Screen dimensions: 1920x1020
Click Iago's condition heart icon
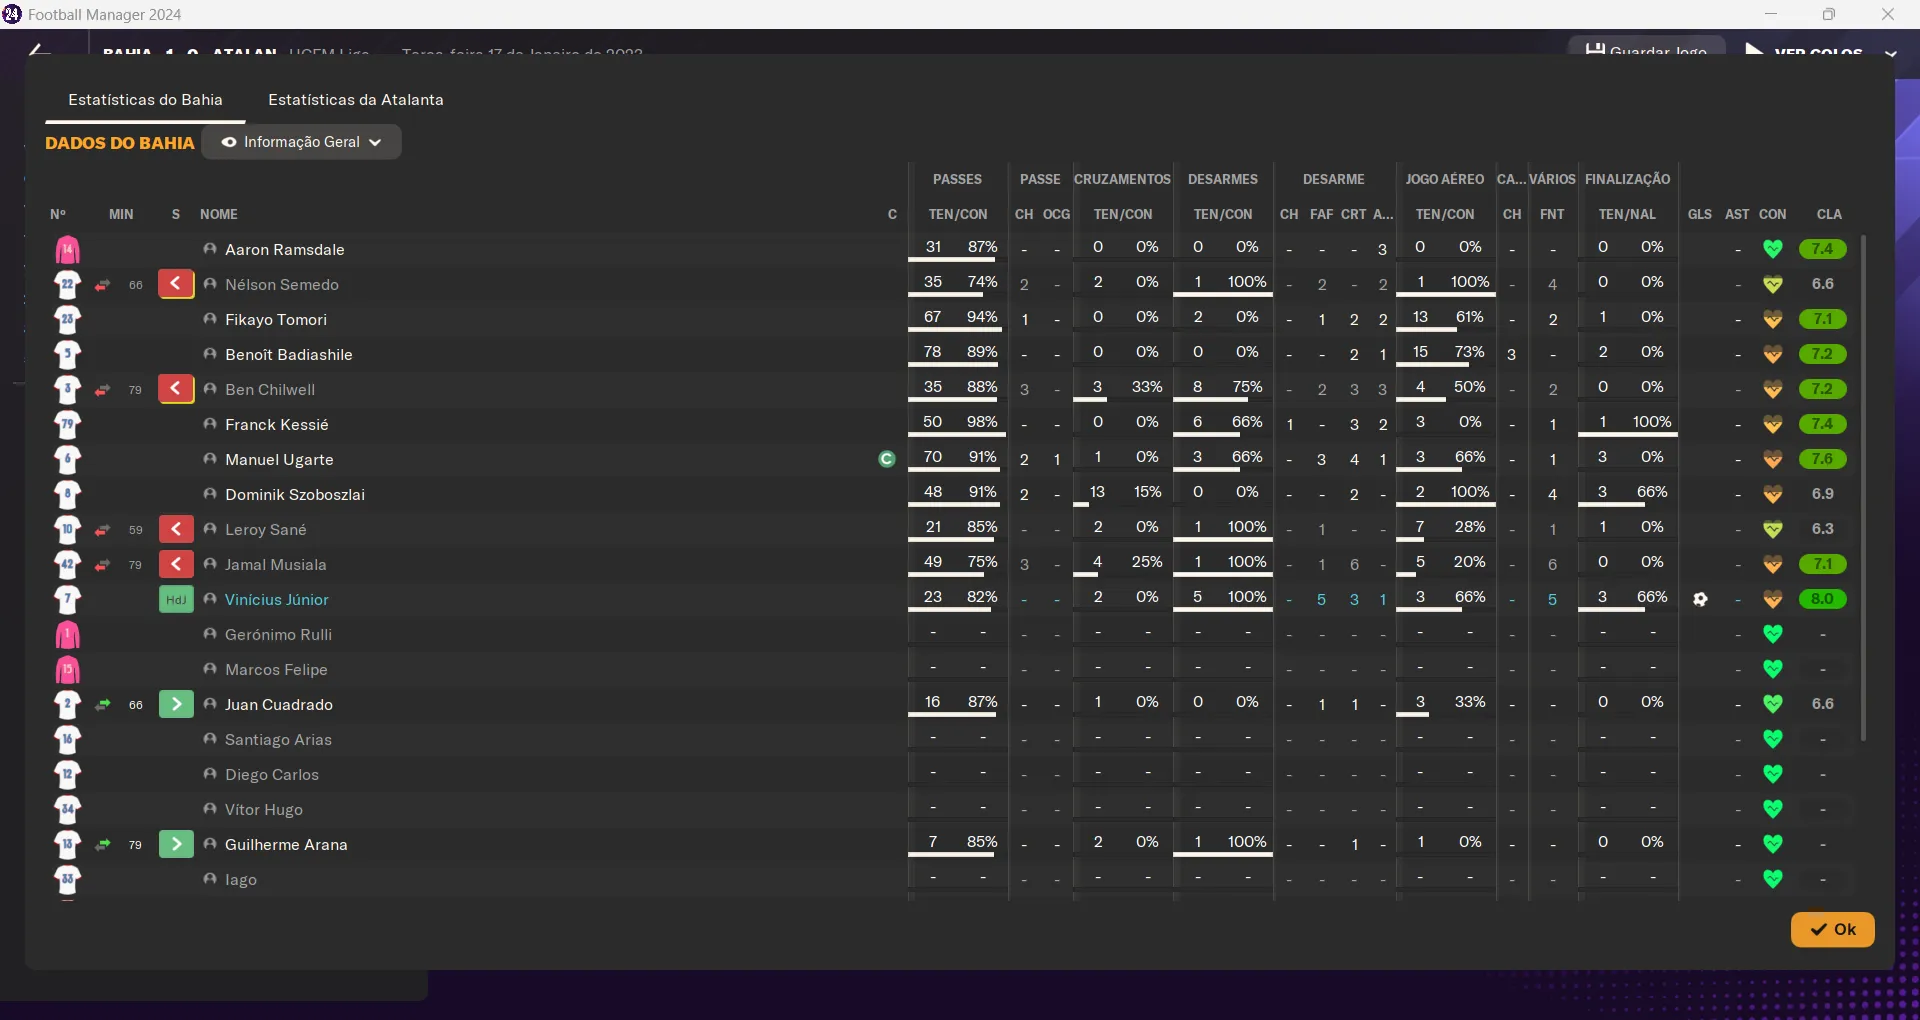click(x=1773, y=879)
